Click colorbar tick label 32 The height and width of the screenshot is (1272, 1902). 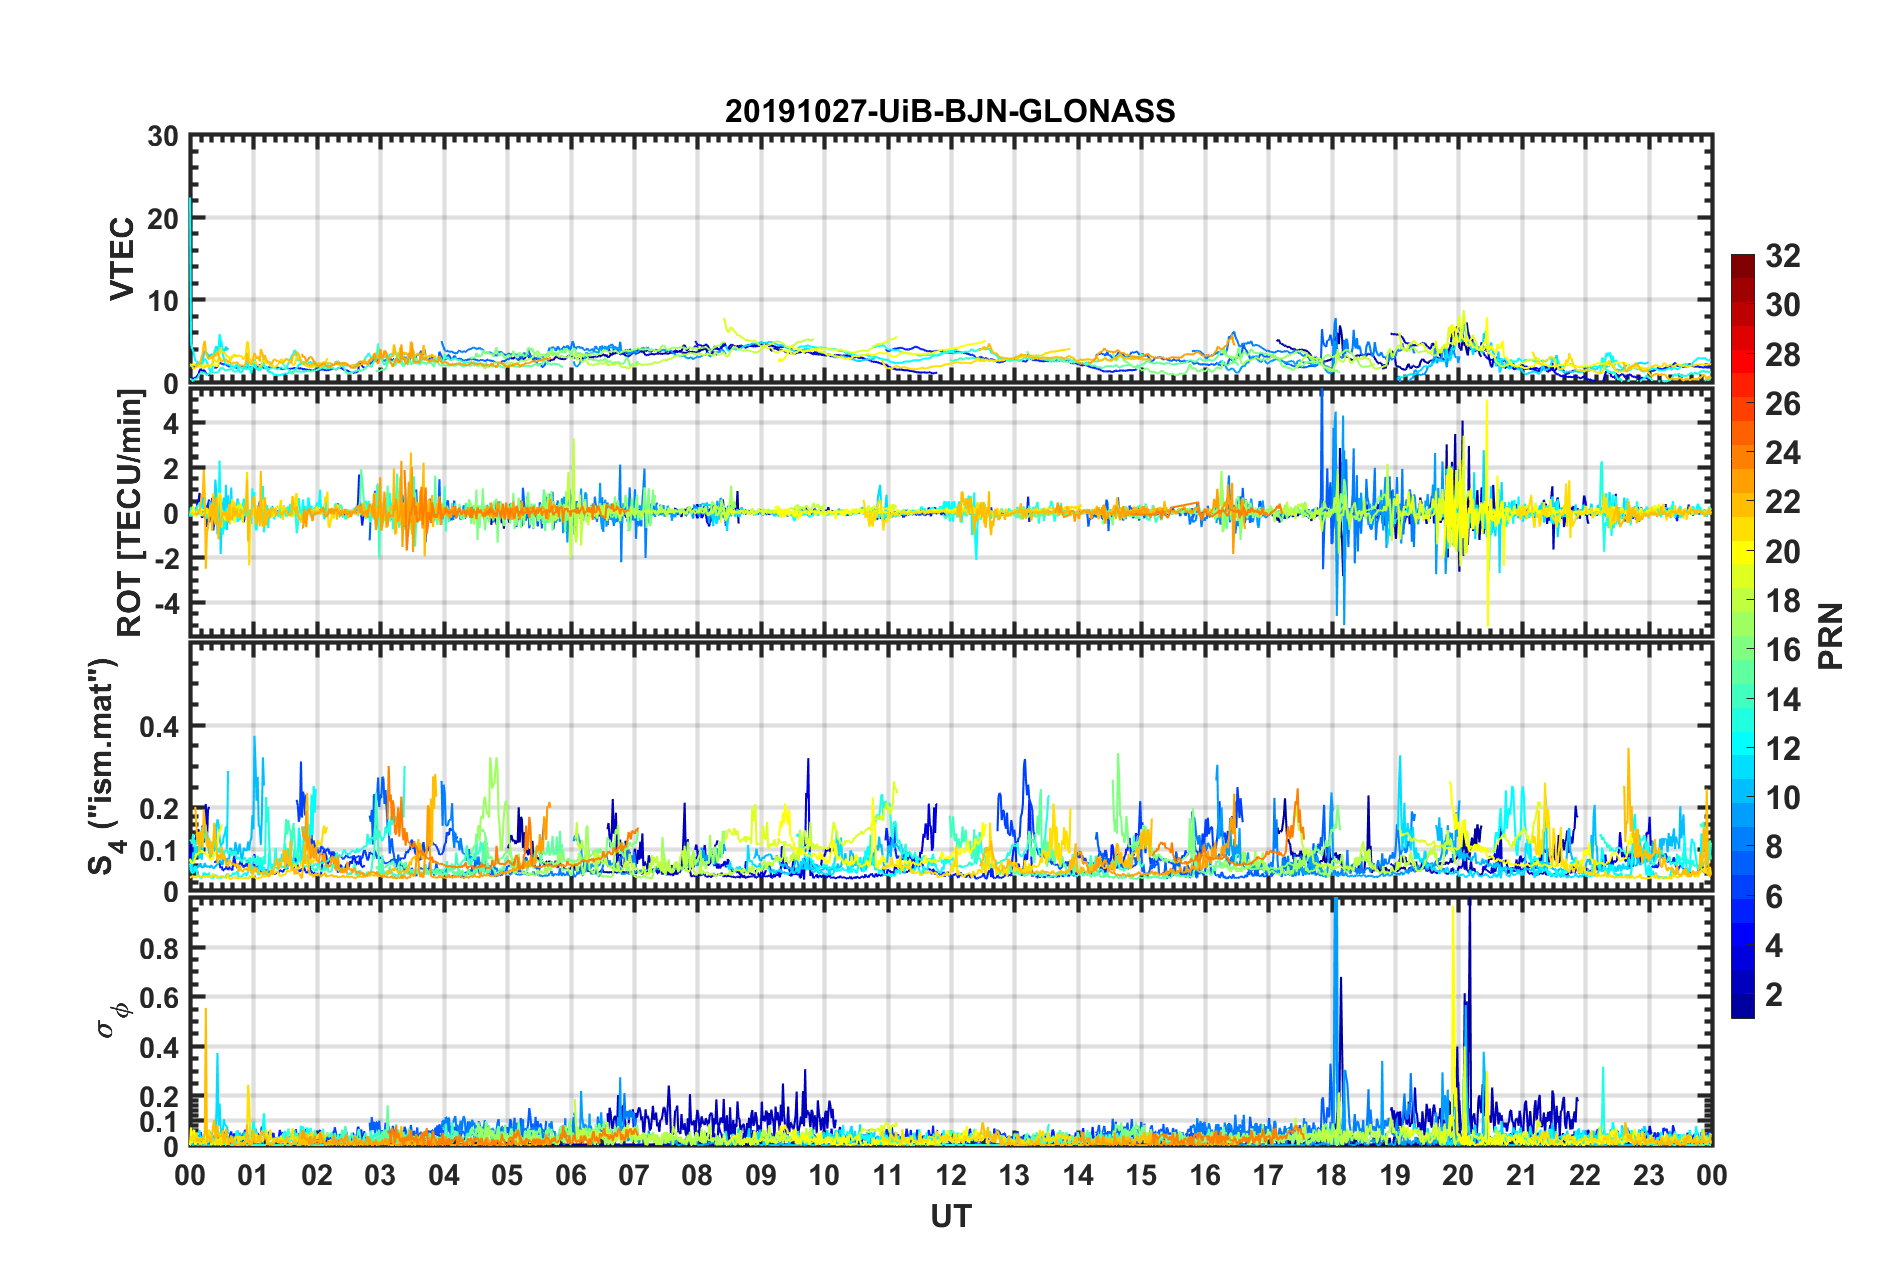pyautogui.click(x=1783, y=256)
